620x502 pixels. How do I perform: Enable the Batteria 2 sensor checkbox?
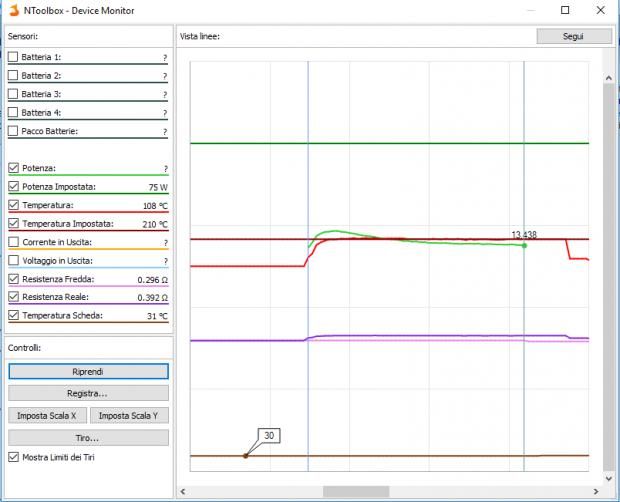coord(13,75)
